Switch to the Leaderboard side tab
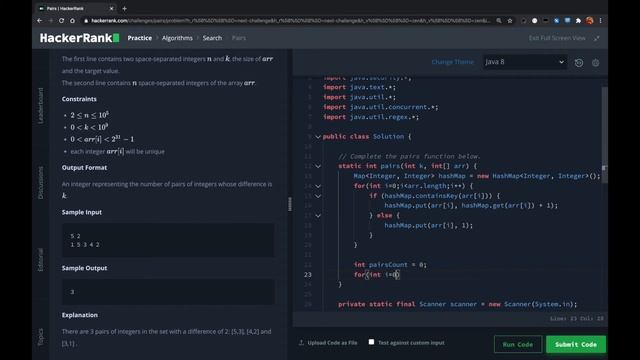The width and height of the screenshot is (640, 360). (40, 105)
